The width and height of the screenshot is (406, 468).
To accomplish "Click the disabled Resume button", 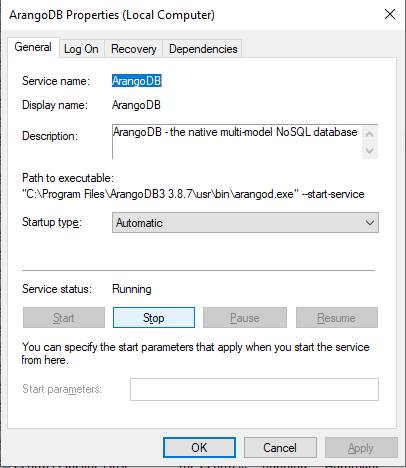I will click(337, 318).
